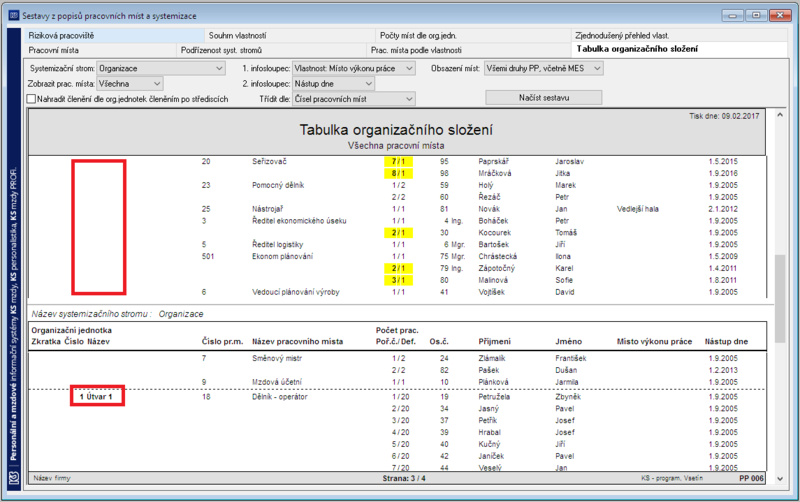Select Tabulka organizačního složení tab

coord(679,49)
